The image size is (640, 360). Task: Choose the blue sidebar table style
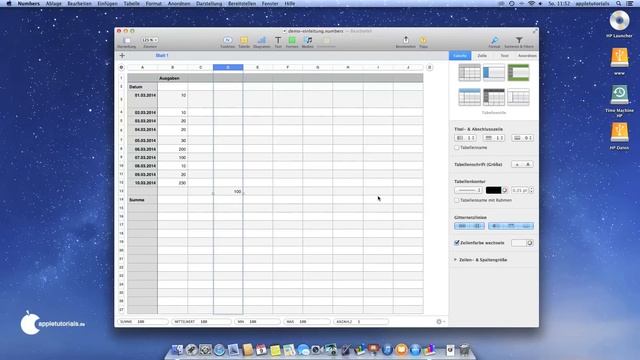[494, 73]
